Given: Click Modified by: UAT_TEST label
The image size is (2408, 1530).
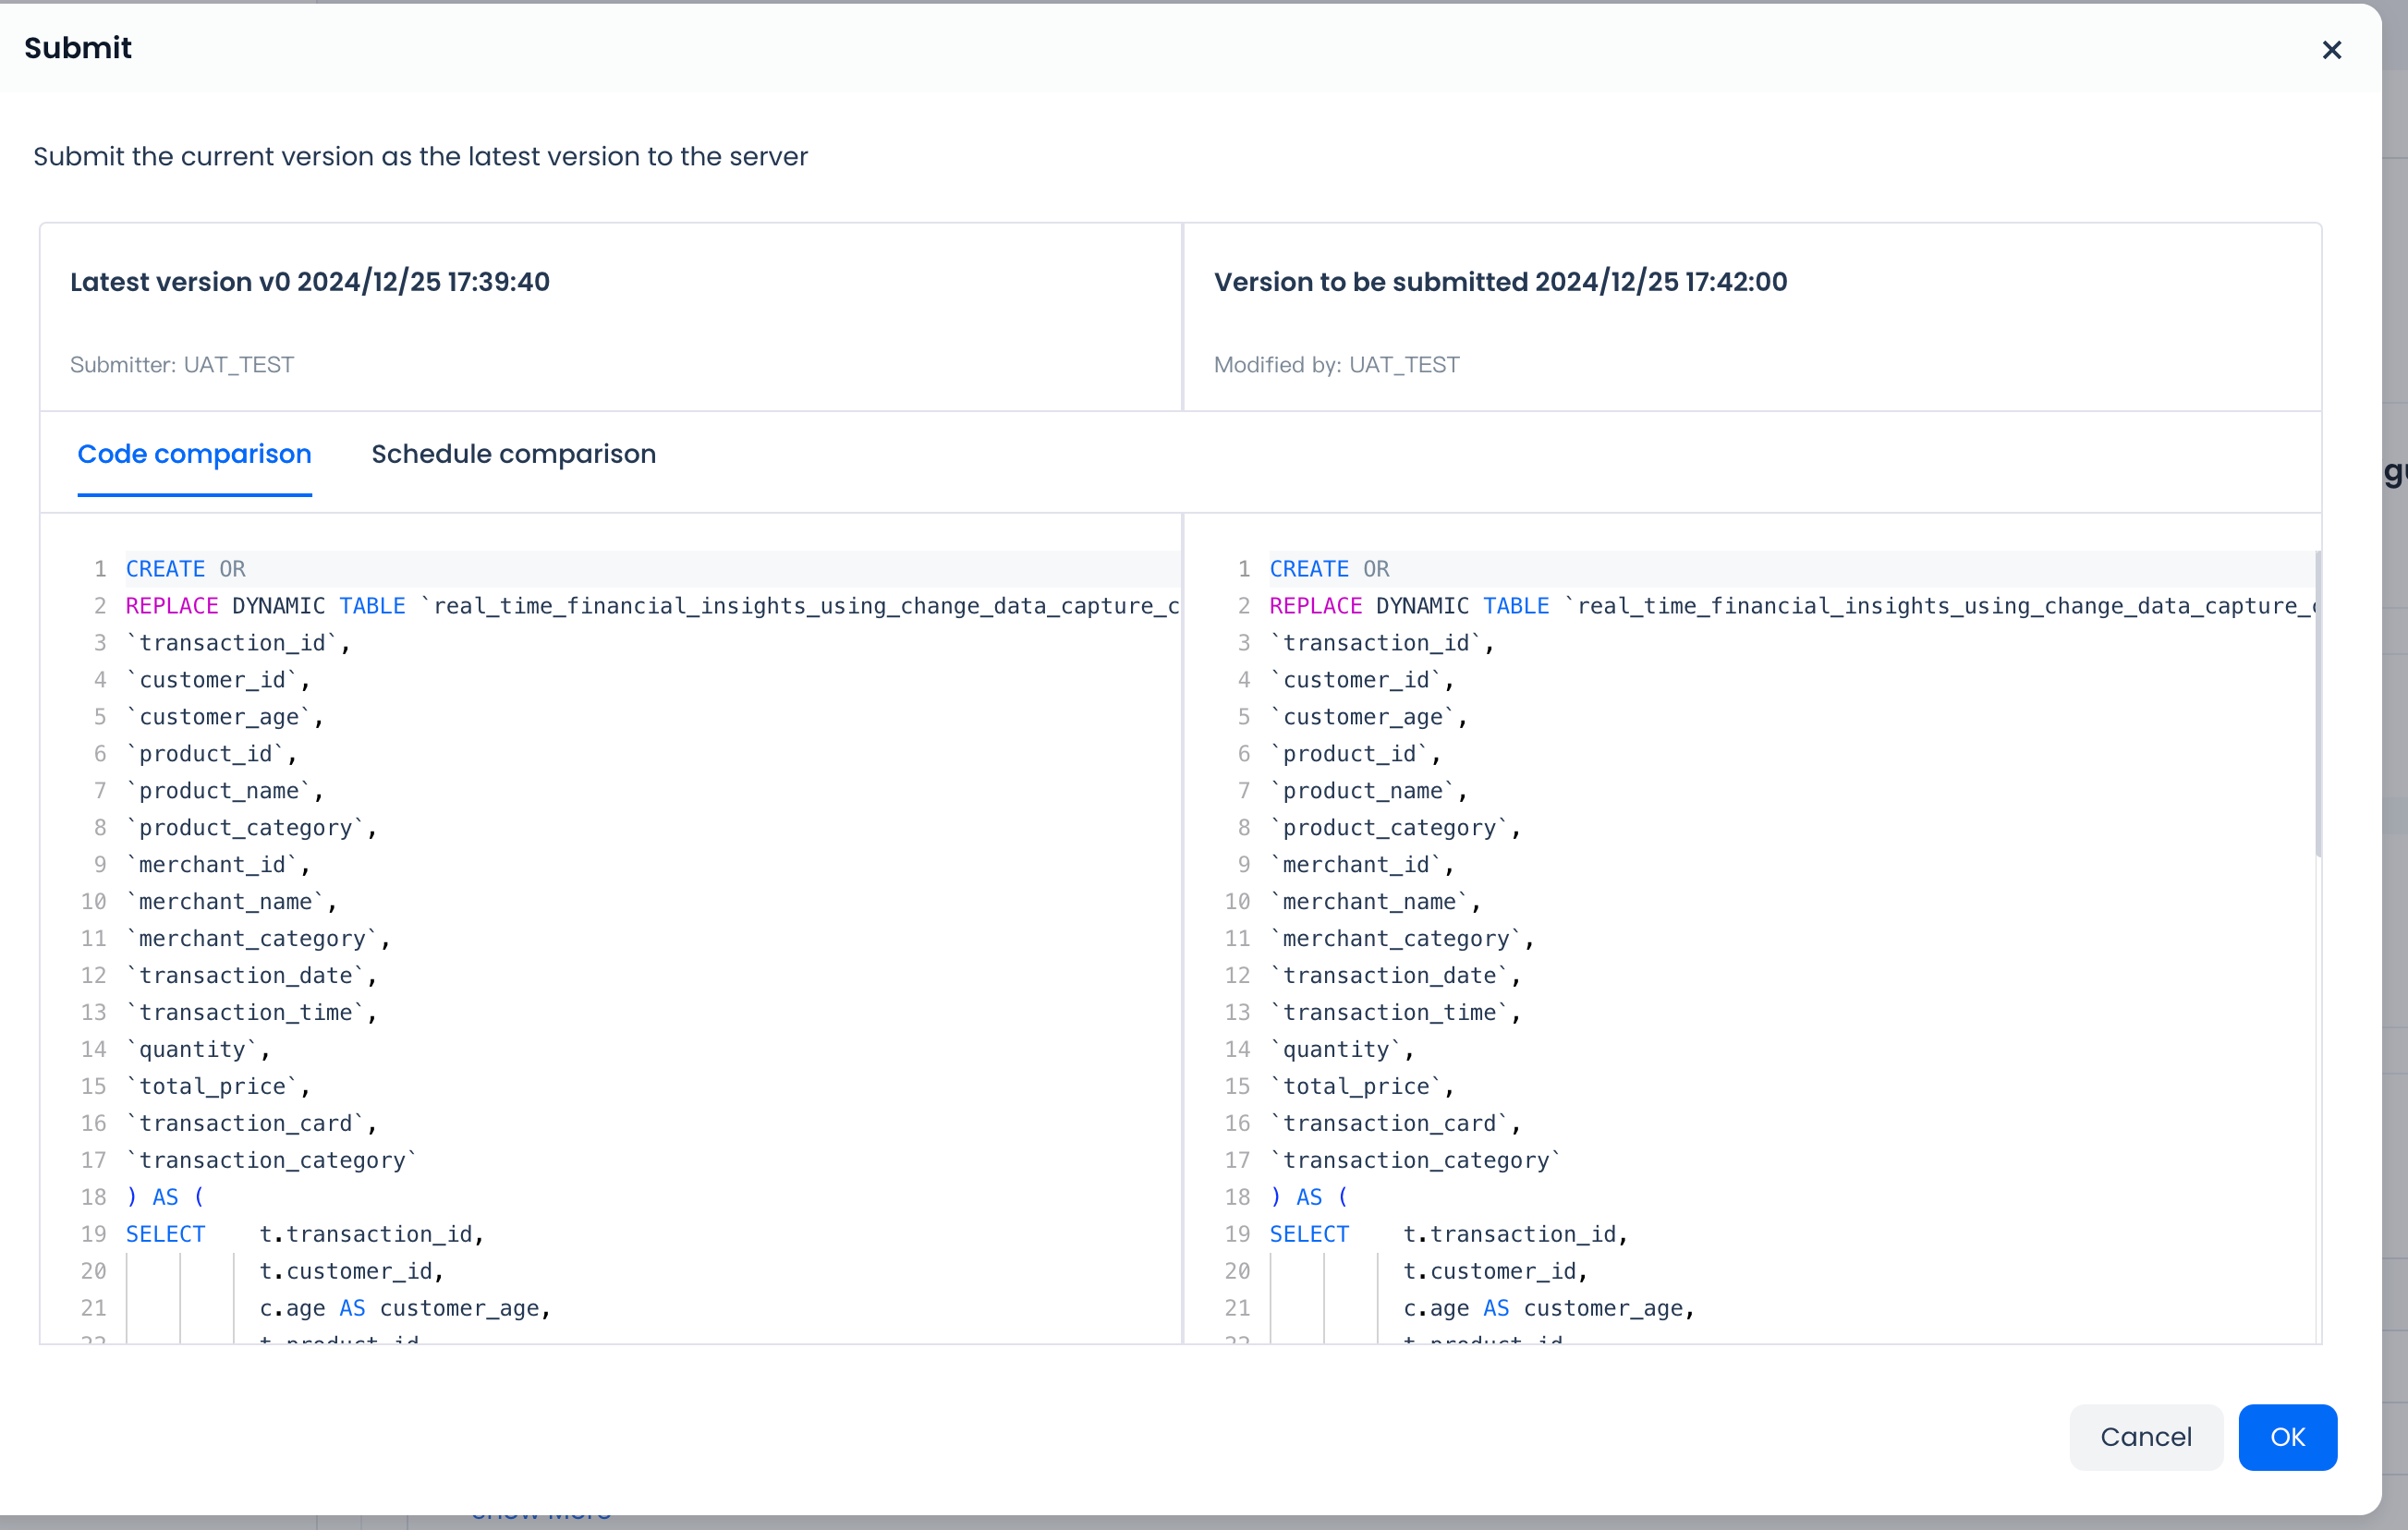Looking at the screenshot, I should coord(1336,365).
